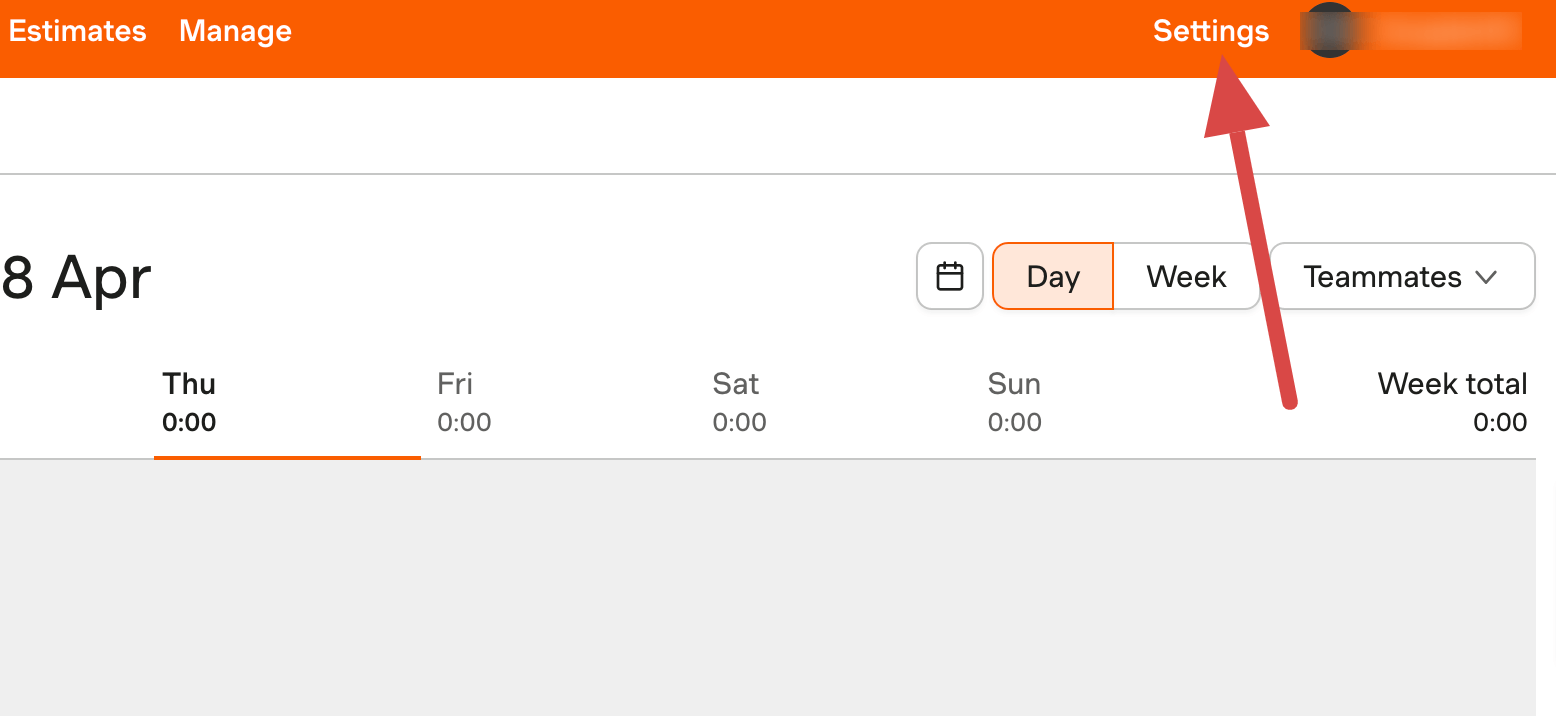The image size is (1556, 716).
Task: Switch timesheet to Week view
Action: coord(1186,276)
